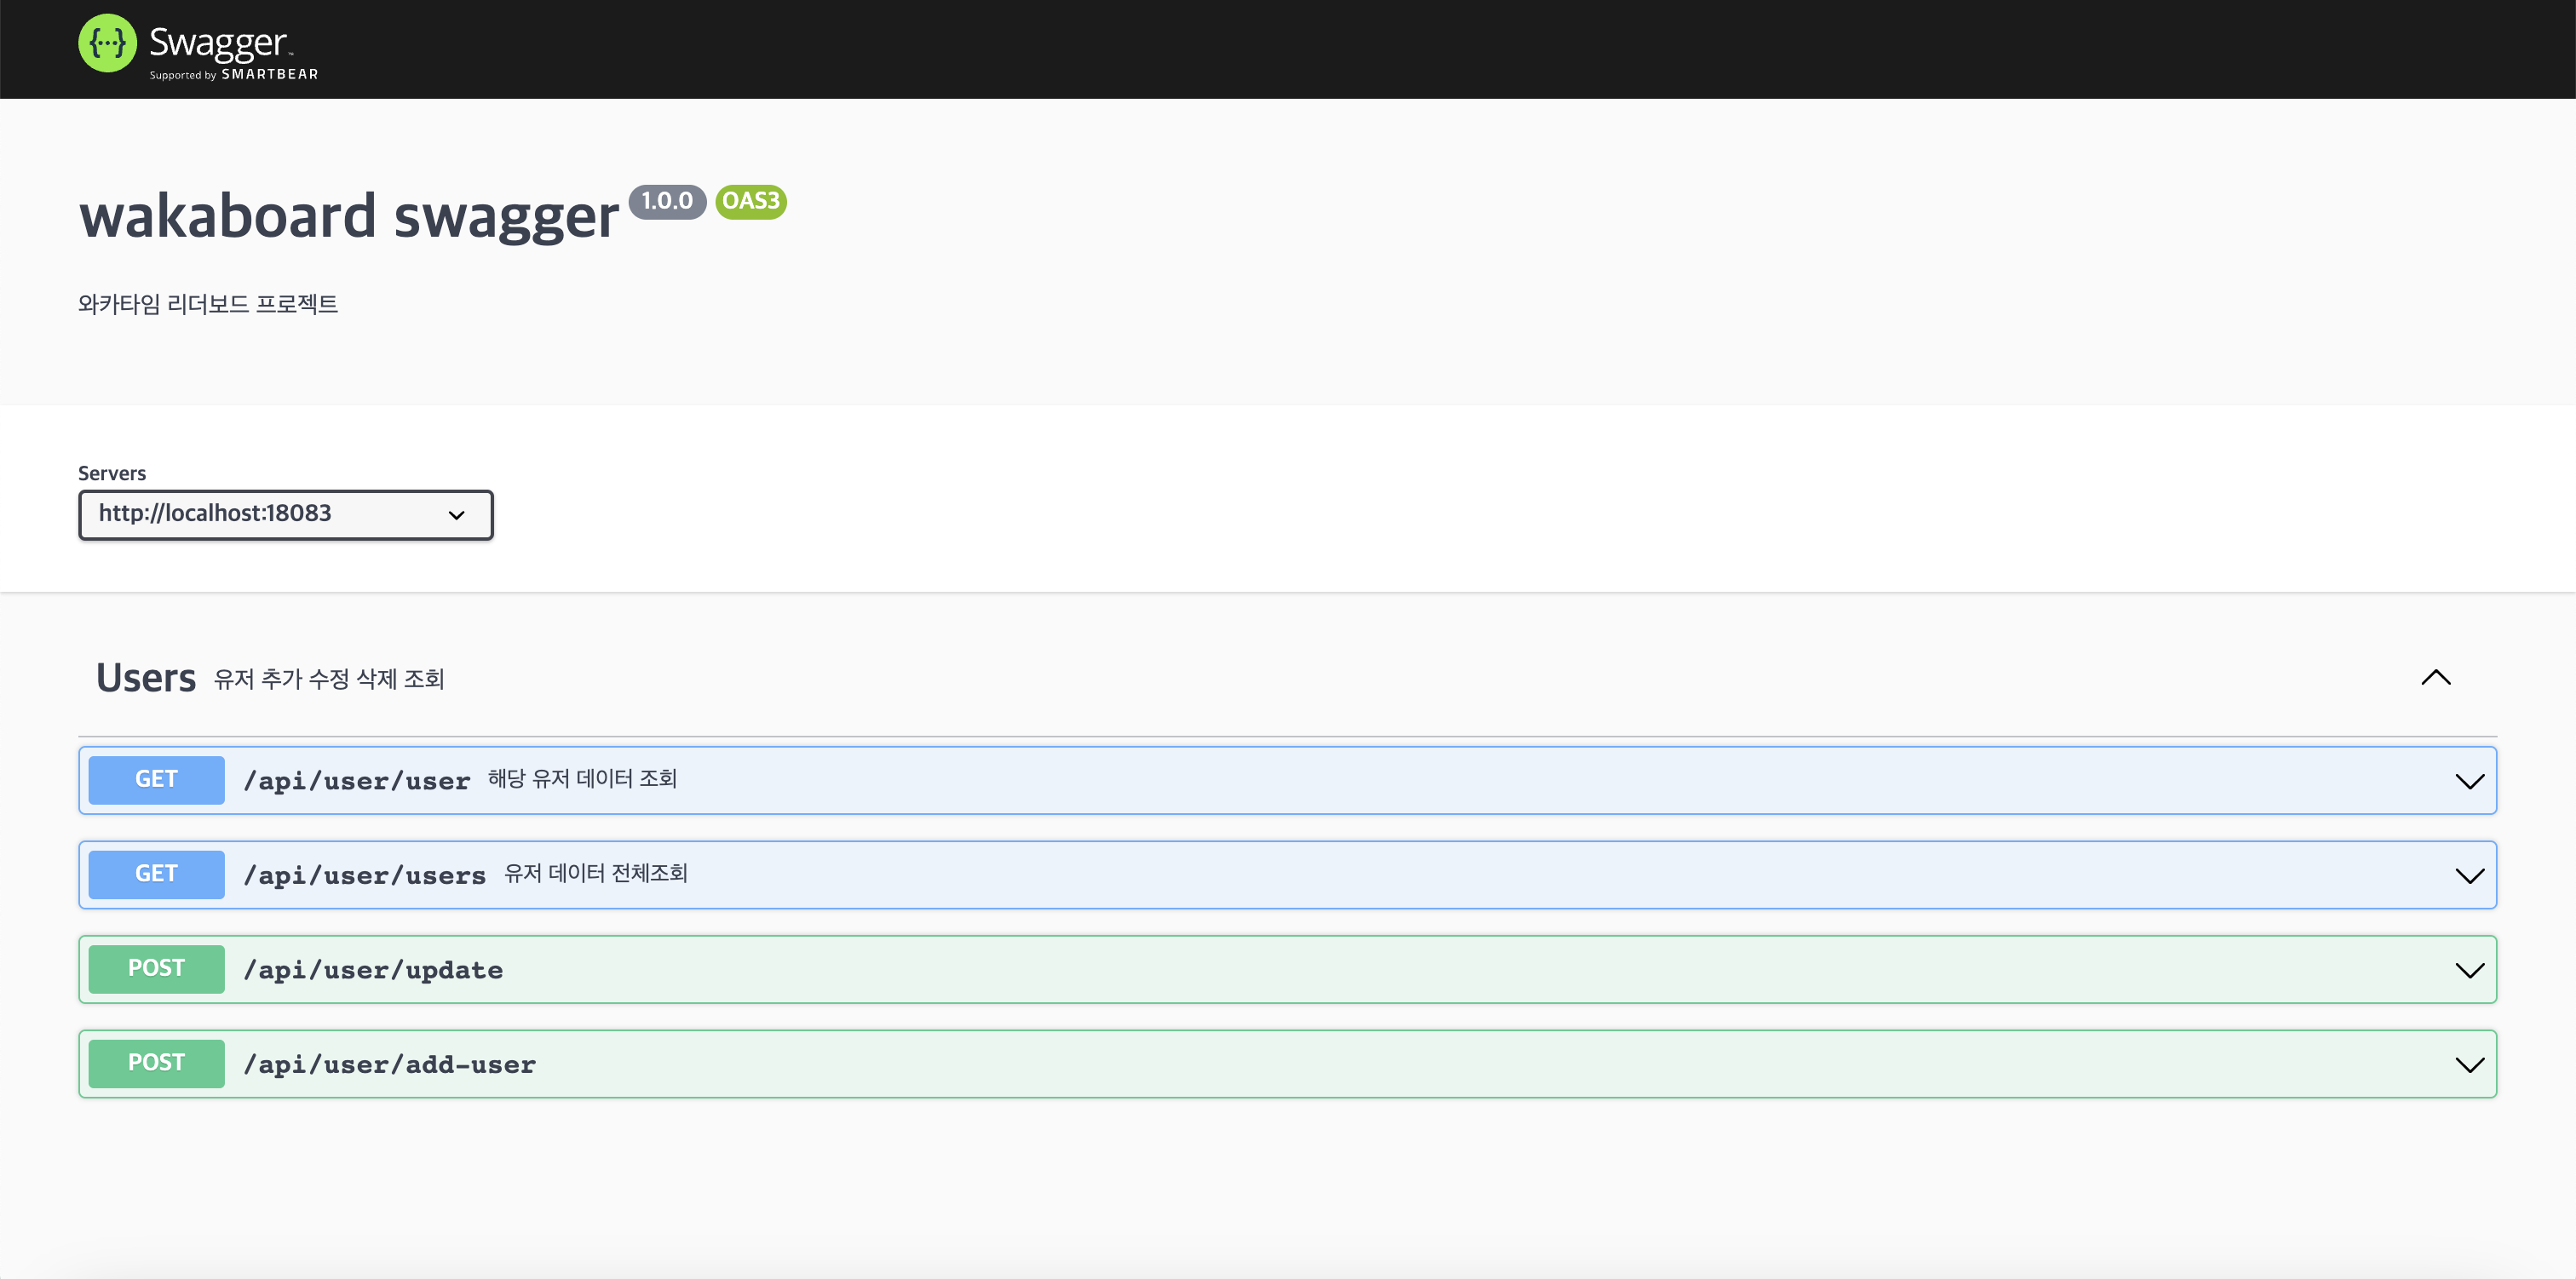
Task: Click the OAS3 badge
Action: [750, 201]
